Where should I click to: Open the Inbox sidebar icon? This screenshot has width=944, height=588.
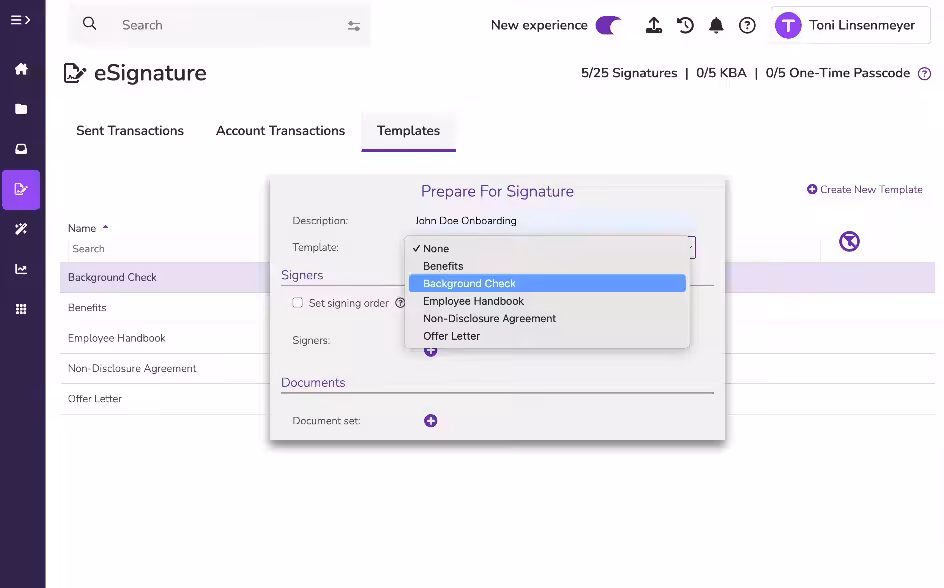(21, 149)
